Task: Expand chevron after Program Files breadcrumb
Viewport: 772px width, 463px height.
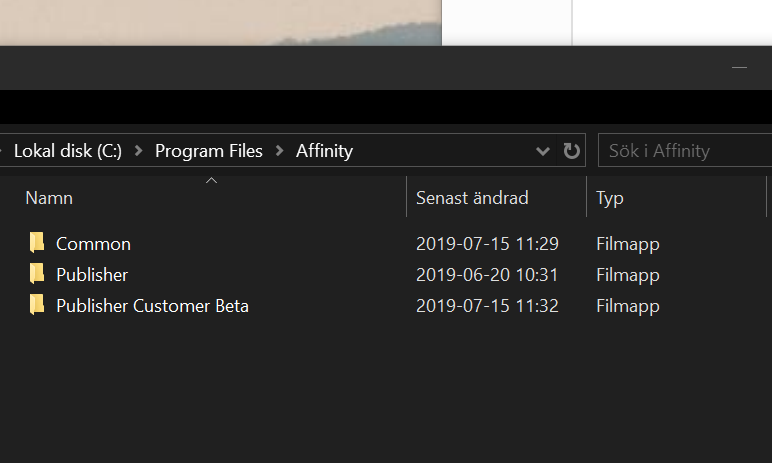Action: tap(280, 151)
